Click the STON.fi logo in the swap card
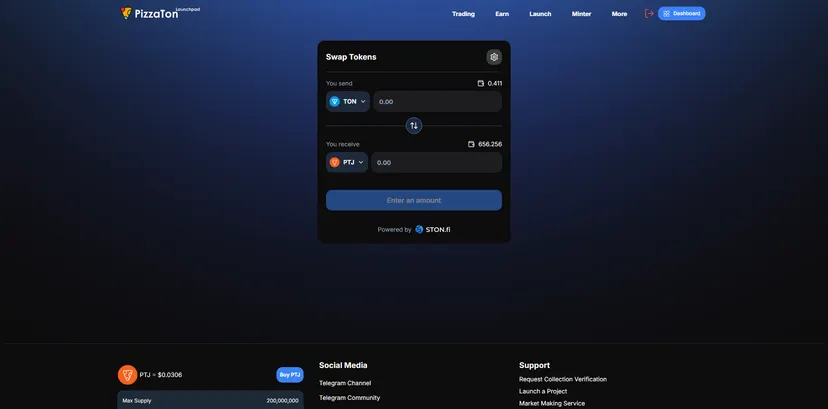Screen dimensions: 828x409 coord(433,230)
